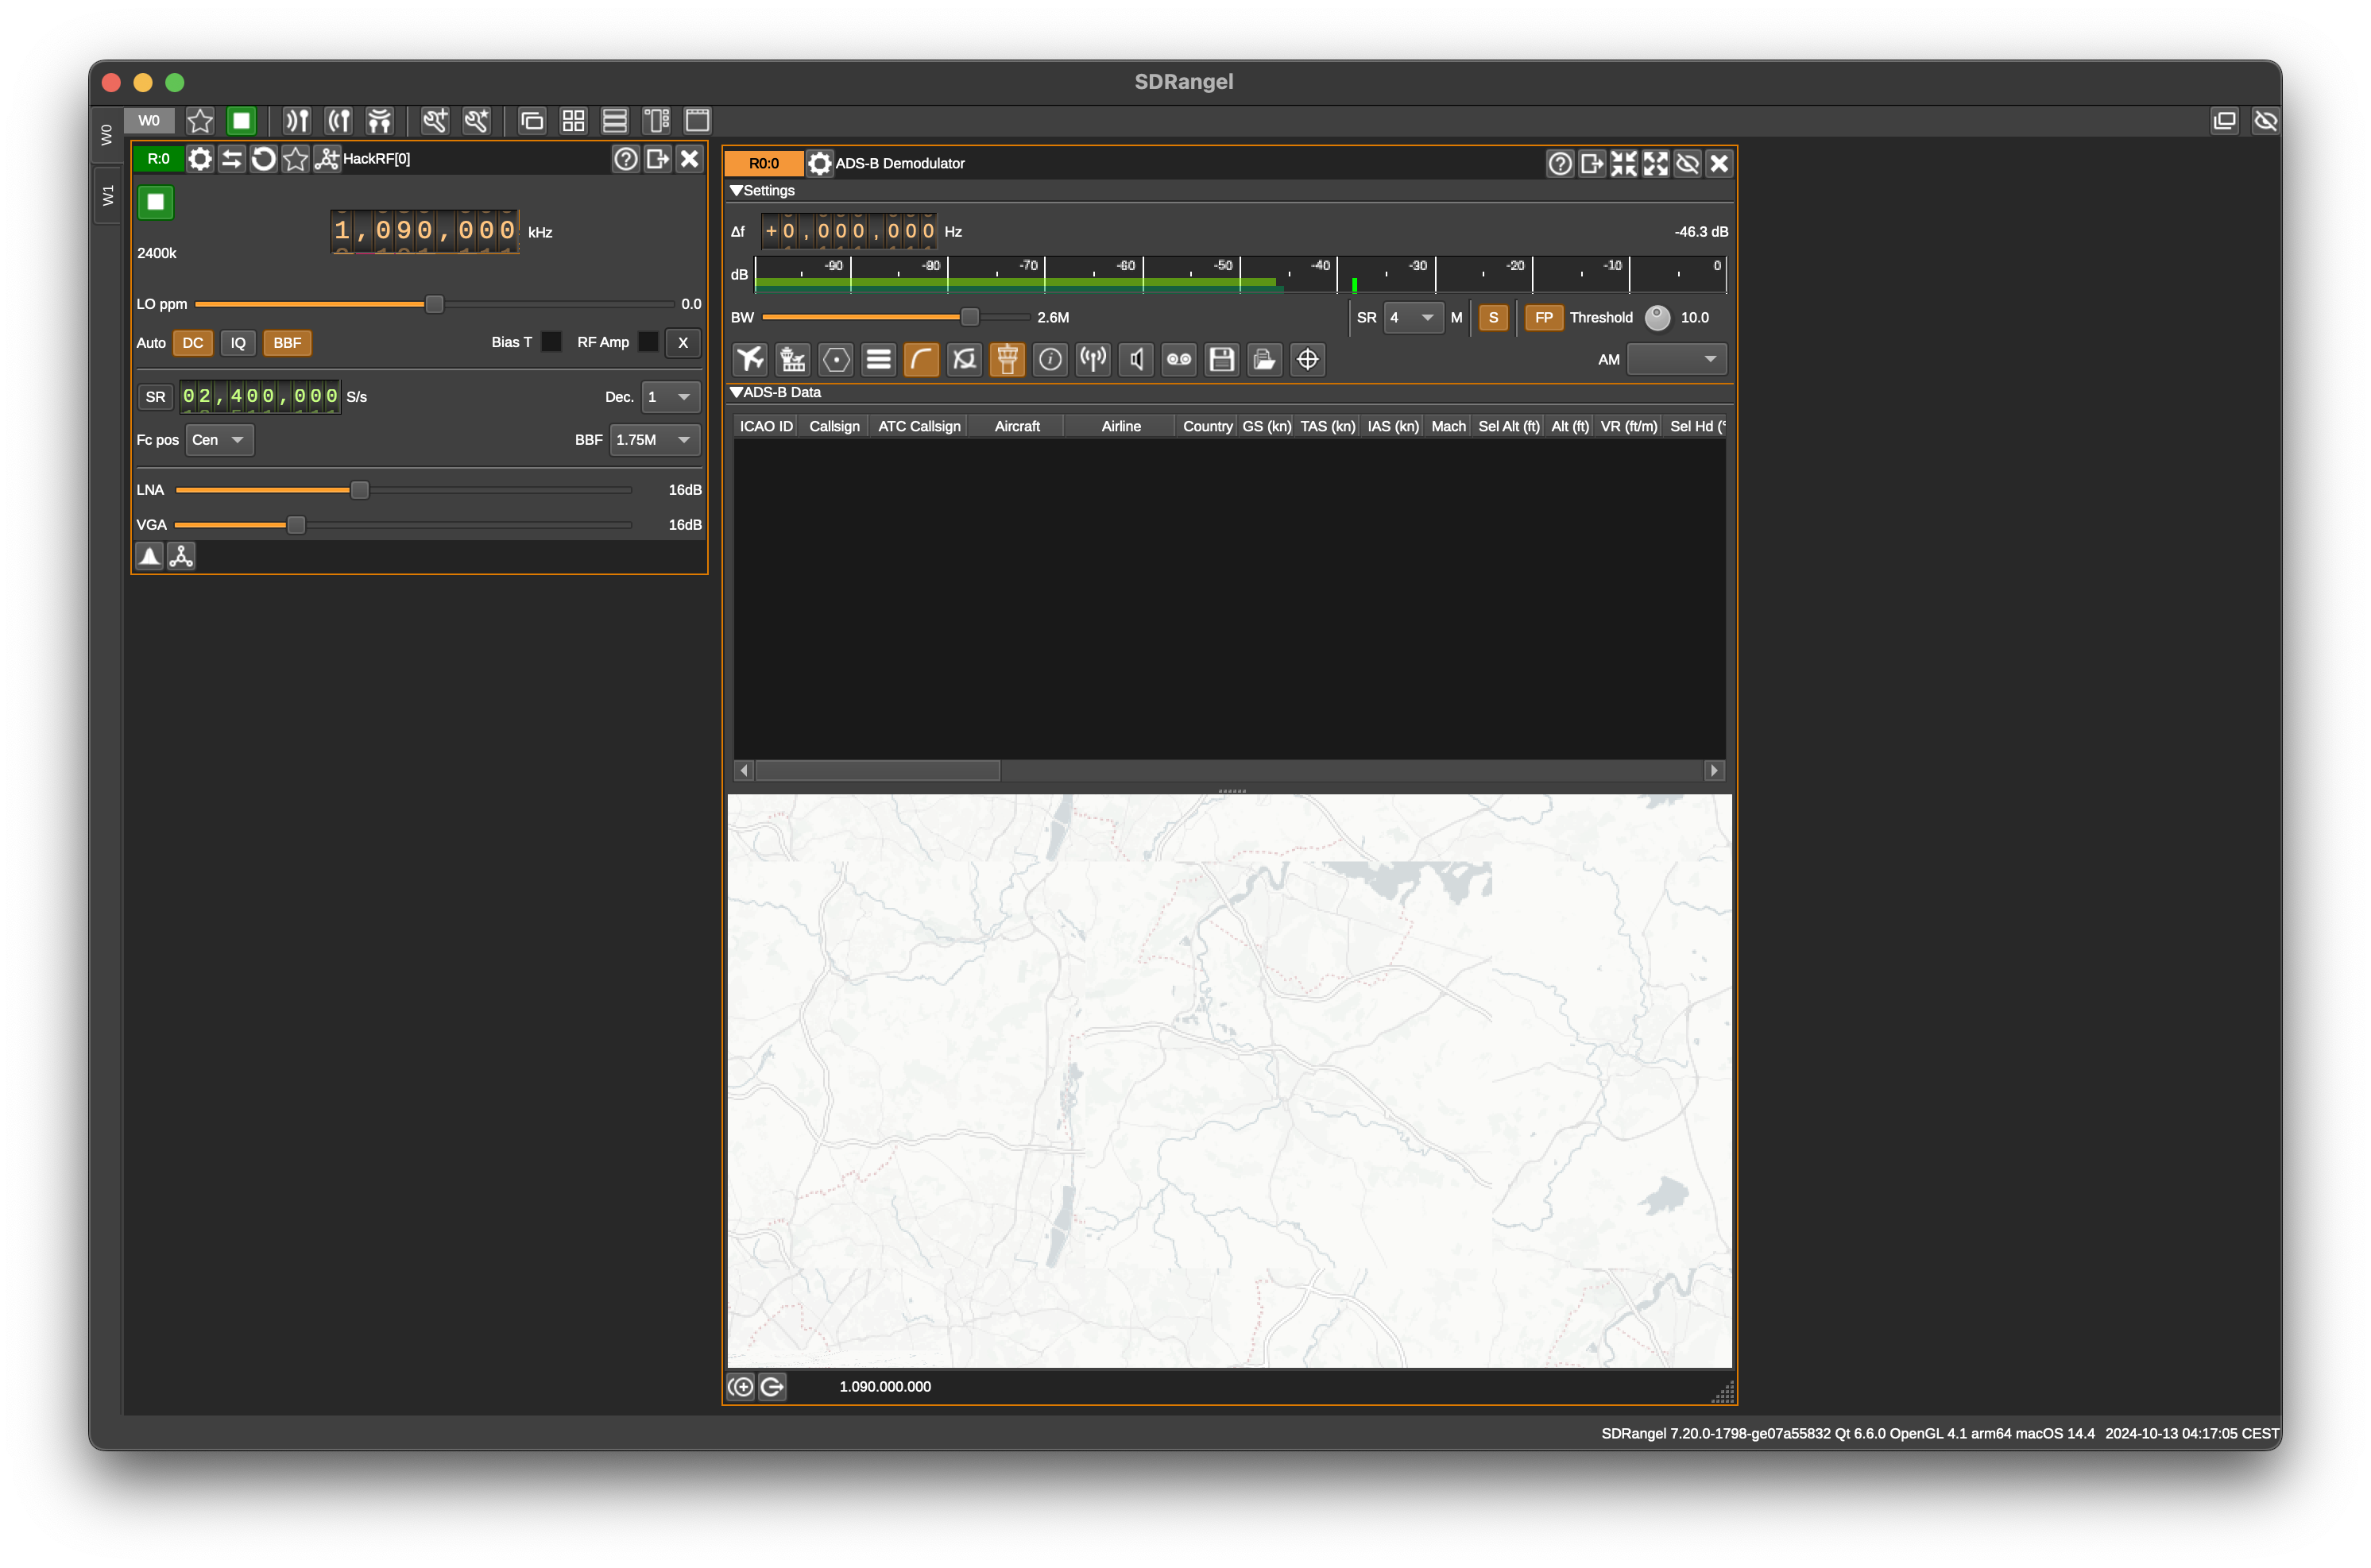Add a receiver device from top toolbar

click(296, 121)
